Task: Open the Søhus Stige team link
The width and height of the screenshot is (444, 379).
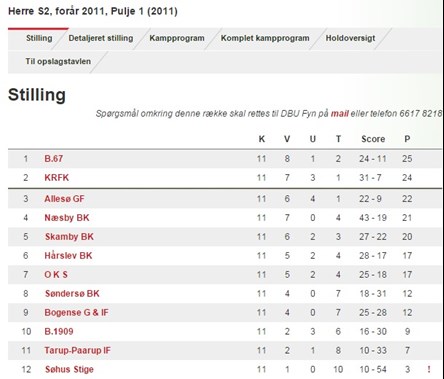Action: (69, 370)
